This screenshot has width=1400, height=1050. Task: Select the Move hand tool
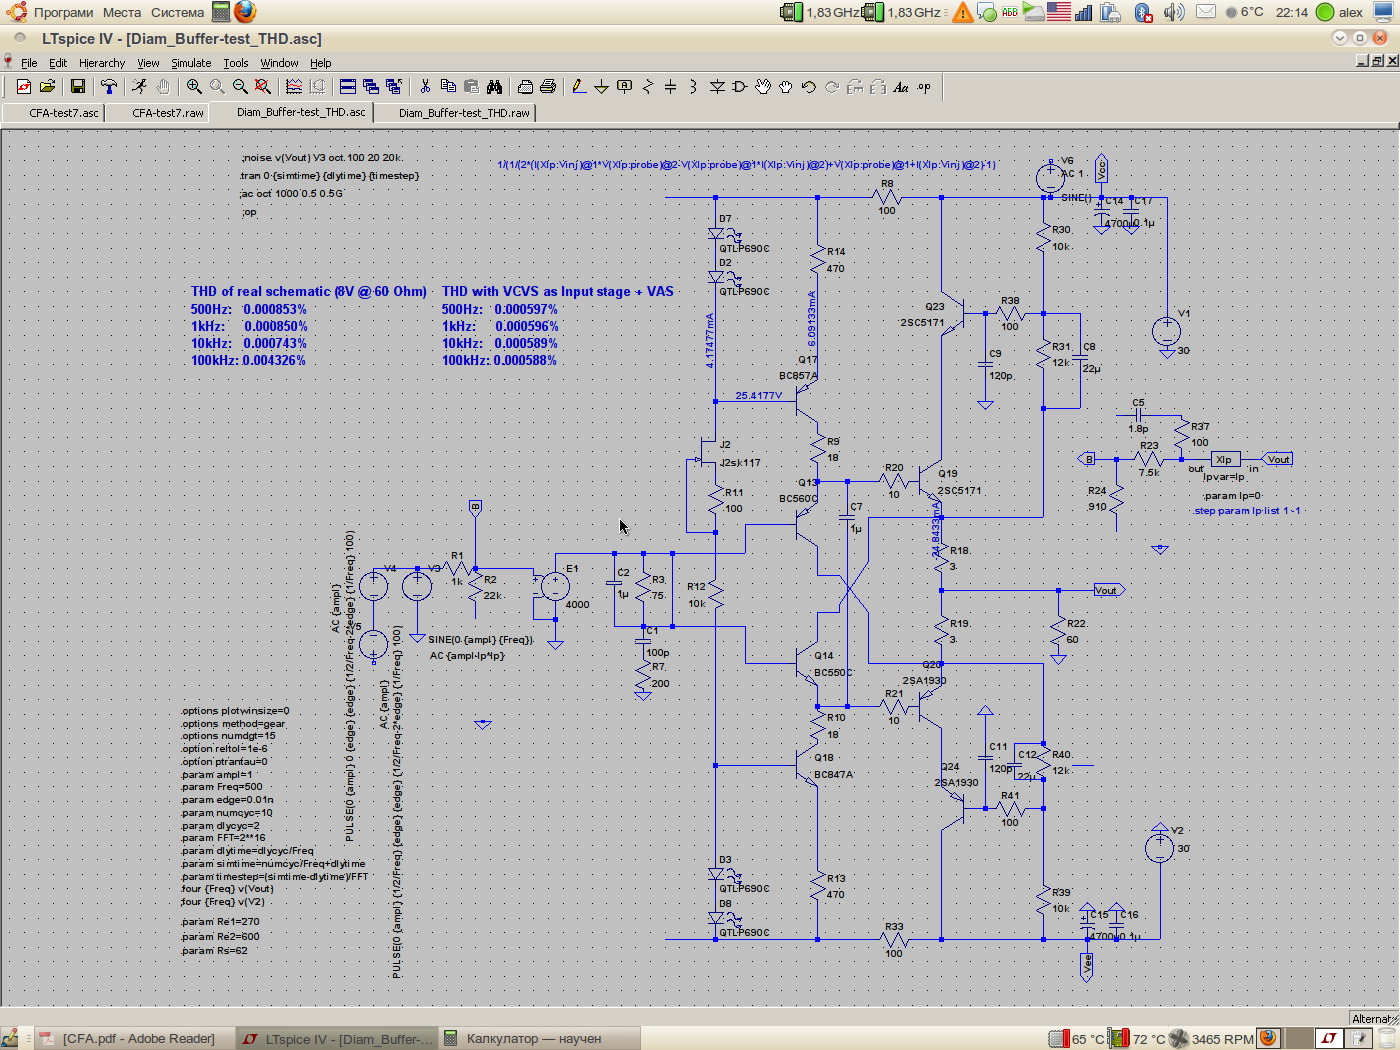click(x=763, y=87)
